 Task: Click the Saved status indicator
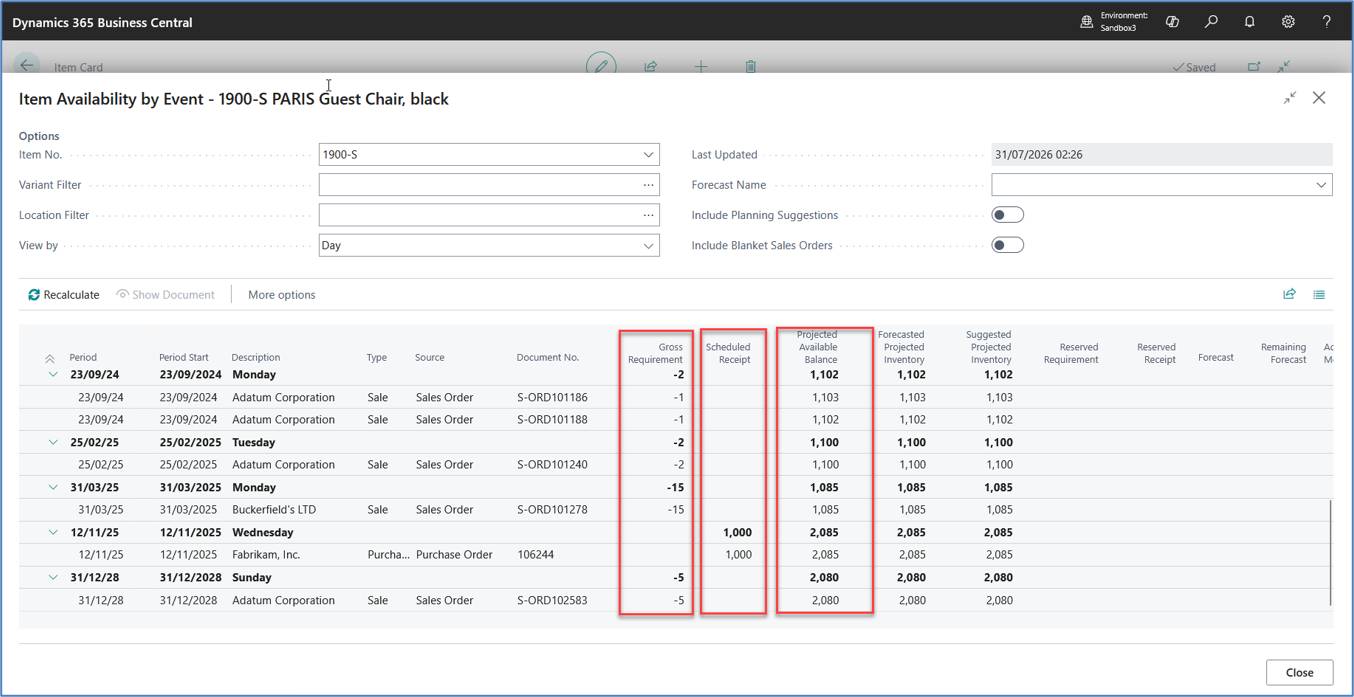pos(1194,67)
